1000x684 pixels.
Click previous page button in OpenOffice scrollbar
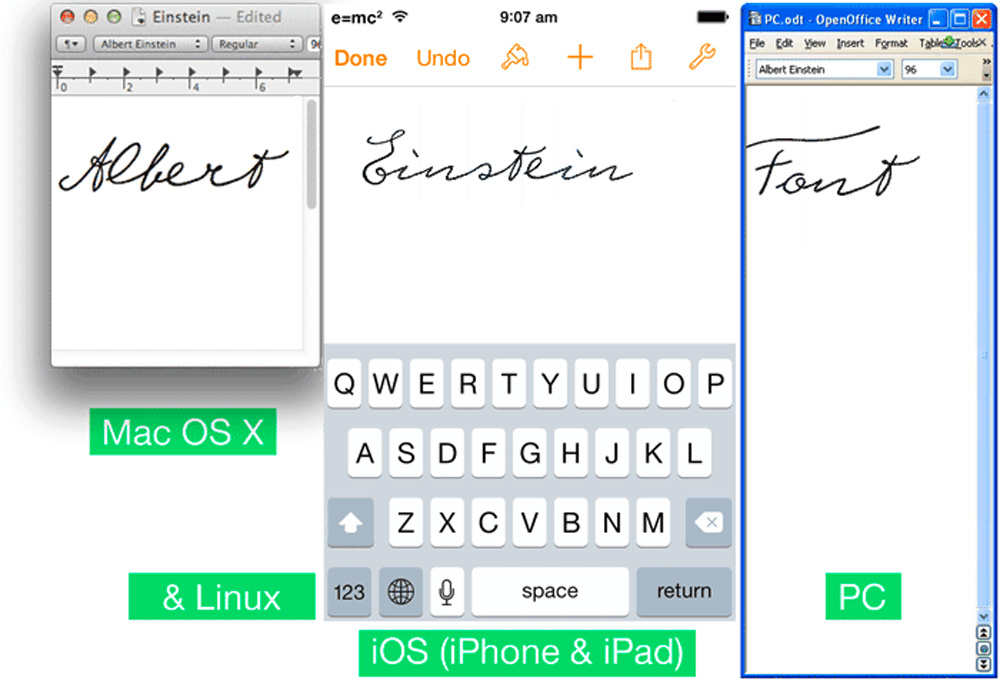point(983,632)
